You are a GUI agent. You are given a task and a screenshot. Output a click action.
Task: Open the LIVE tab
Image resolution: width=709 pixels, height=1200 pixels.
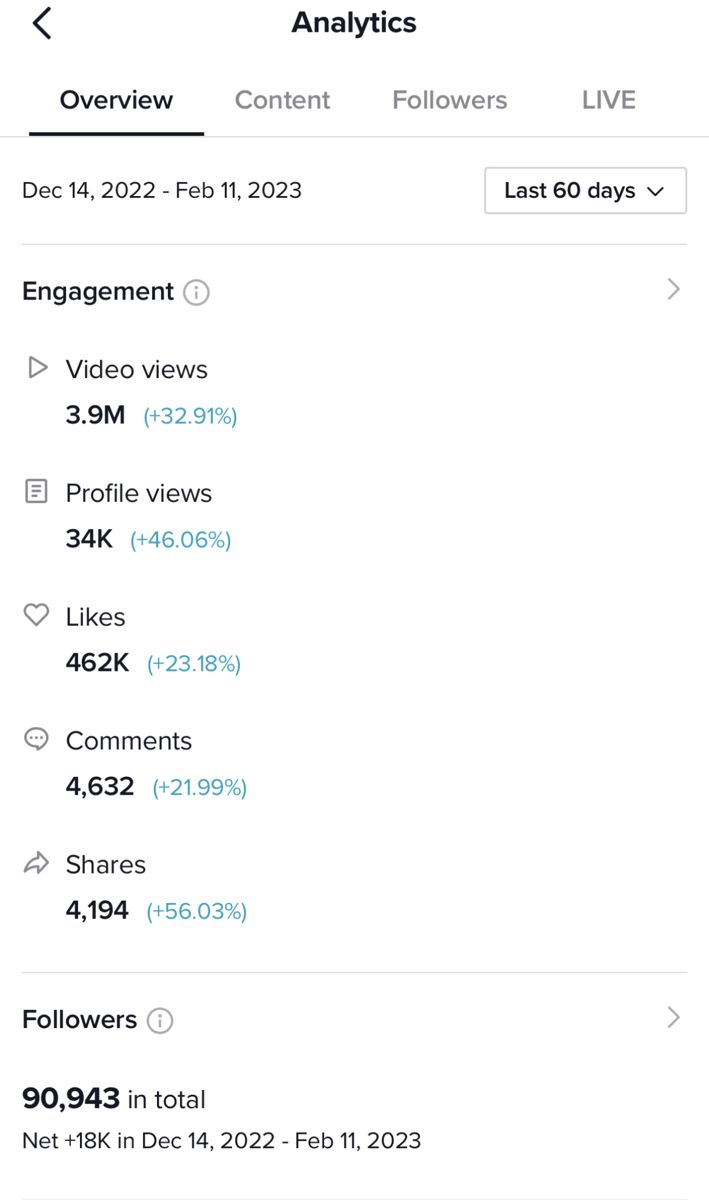tap(608, 100)
